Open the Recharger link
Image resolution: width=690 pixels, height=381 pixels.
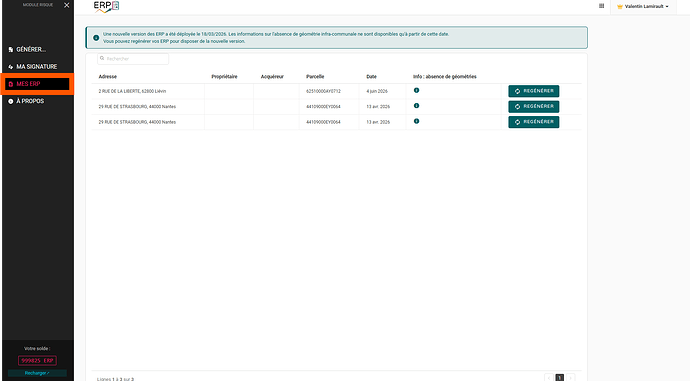(37, 373)
